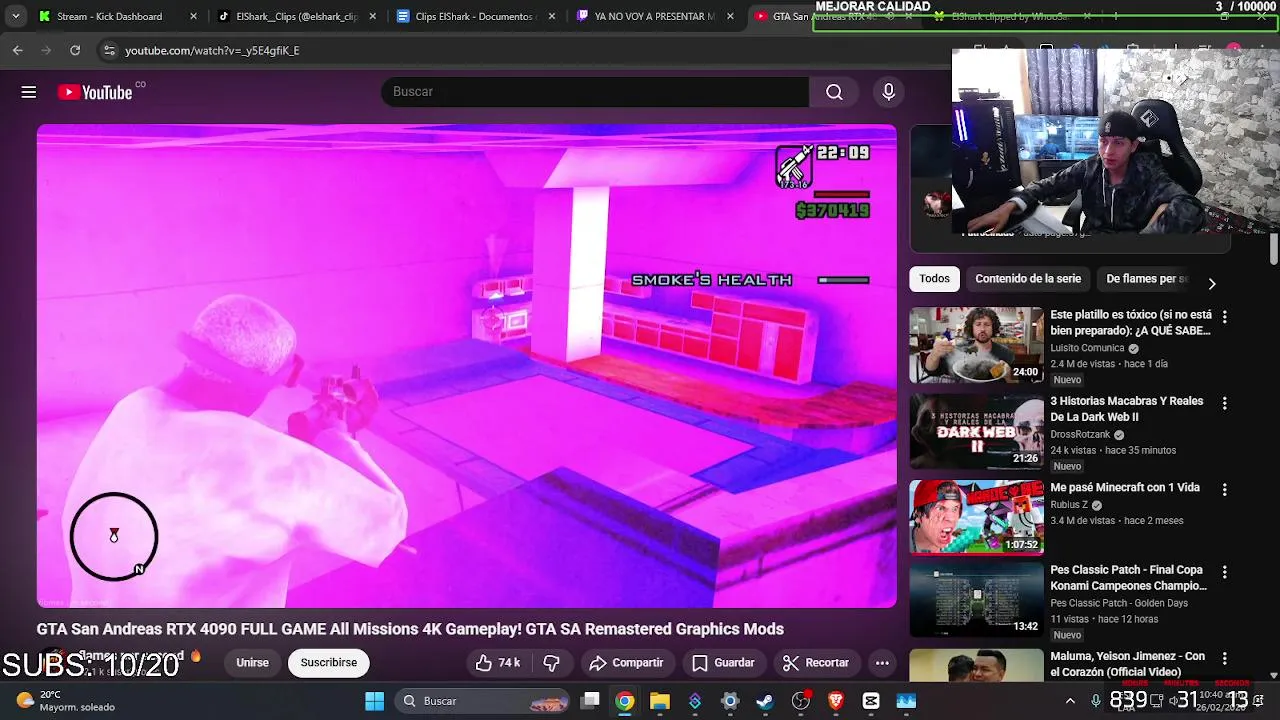This screenshot has width=1280, height=720.
Task: Close the ElShark__Clips TikTok tab
Action: [373, 16]
